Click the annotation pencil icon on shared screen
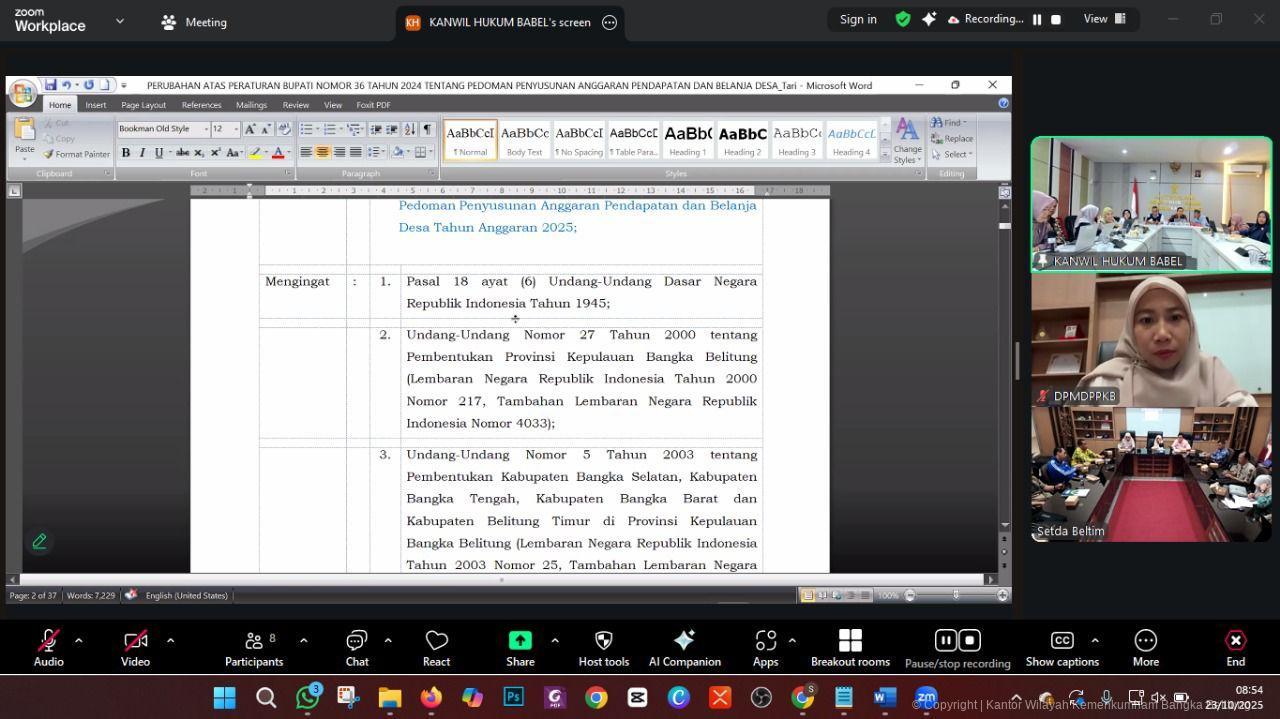Image resolution: width=1280 pixels, height=719 pixels. point(40,541)
